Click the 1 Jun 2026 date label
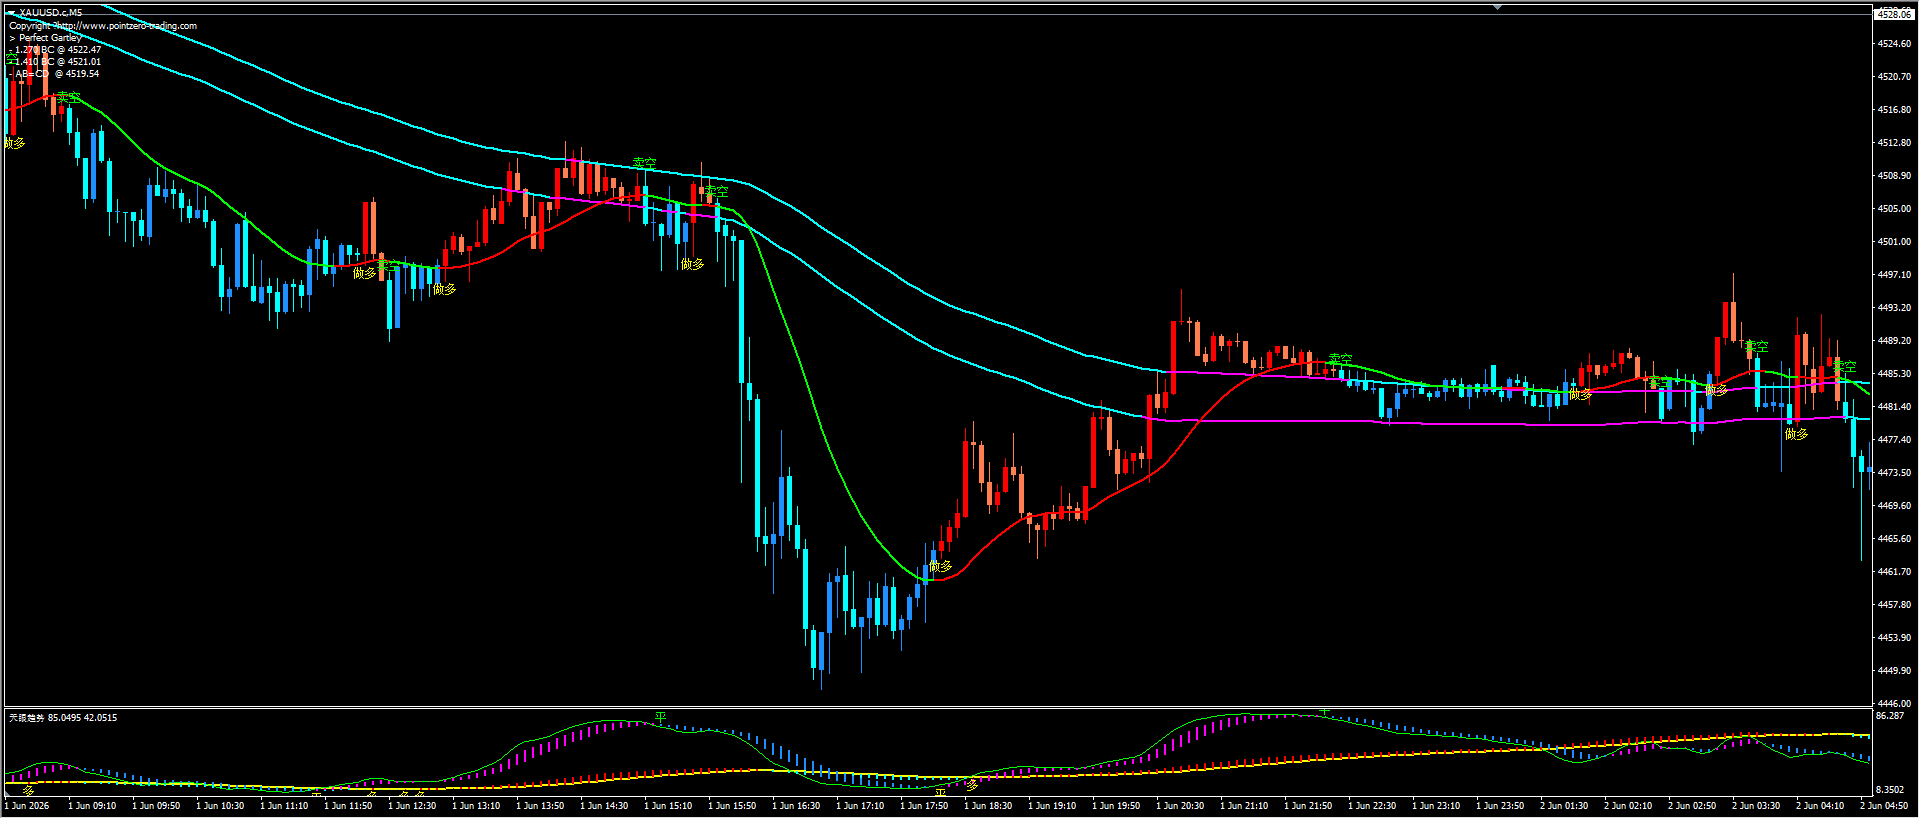The width and height of the screenshot is (1920, 819). click(27, 806)
